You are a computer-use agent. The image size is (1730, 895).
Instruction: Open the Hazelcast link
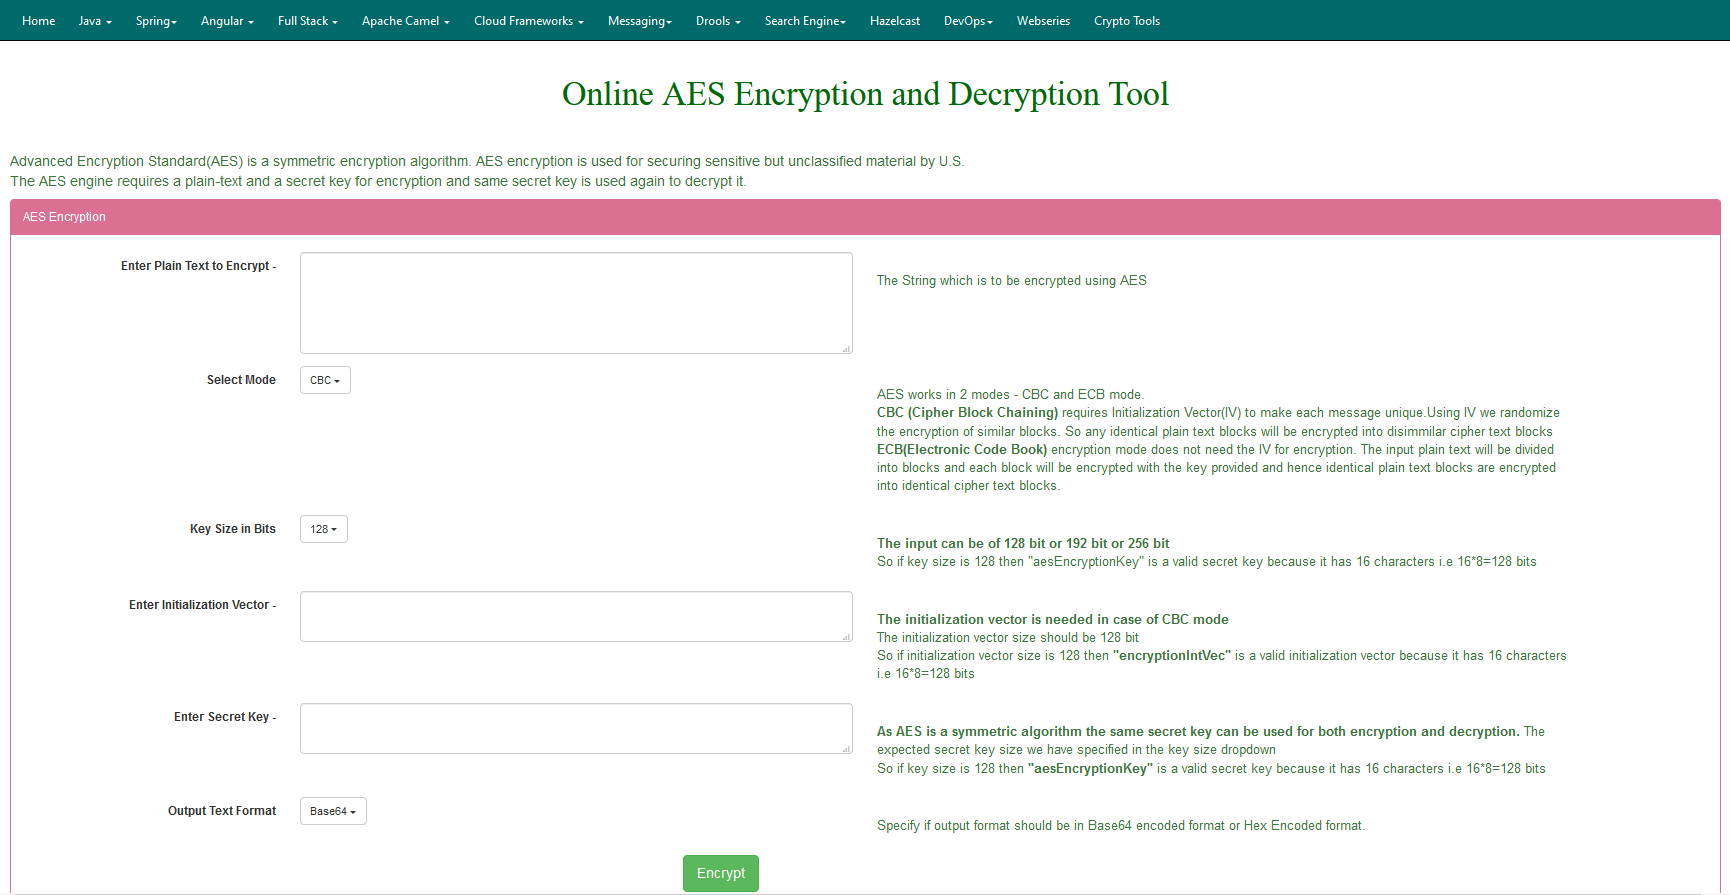tap(895, 21)
